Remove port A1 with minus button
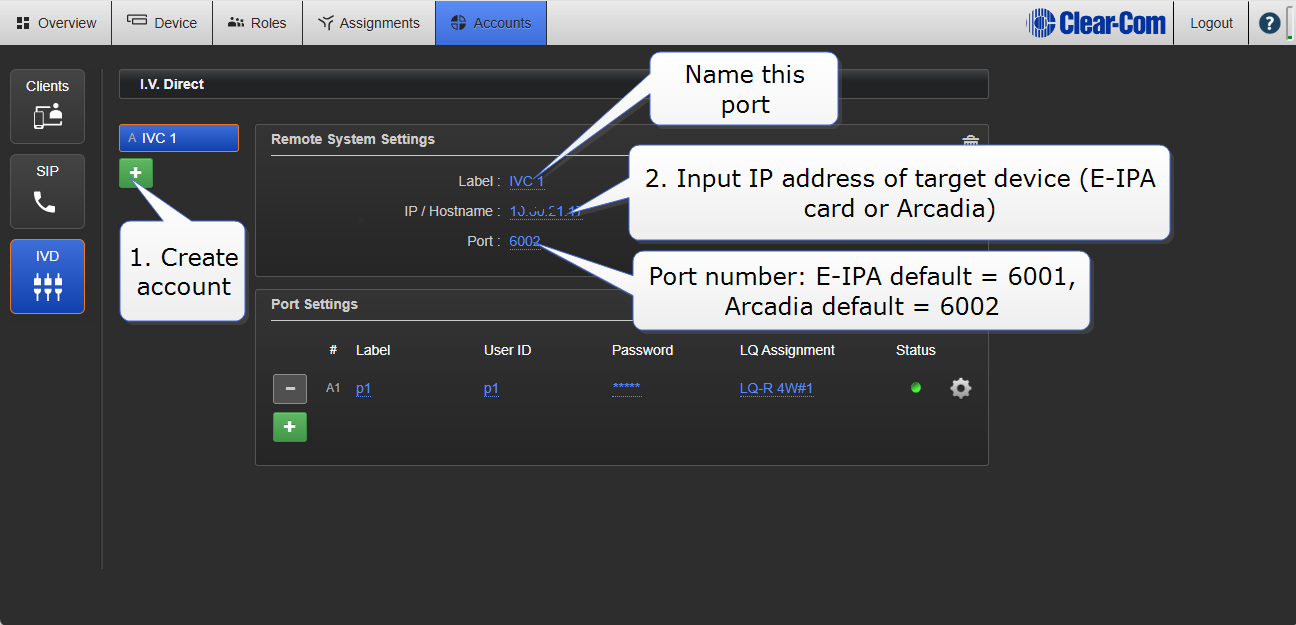This screenshot has width=1296, height=625. (x=290, y=388)
